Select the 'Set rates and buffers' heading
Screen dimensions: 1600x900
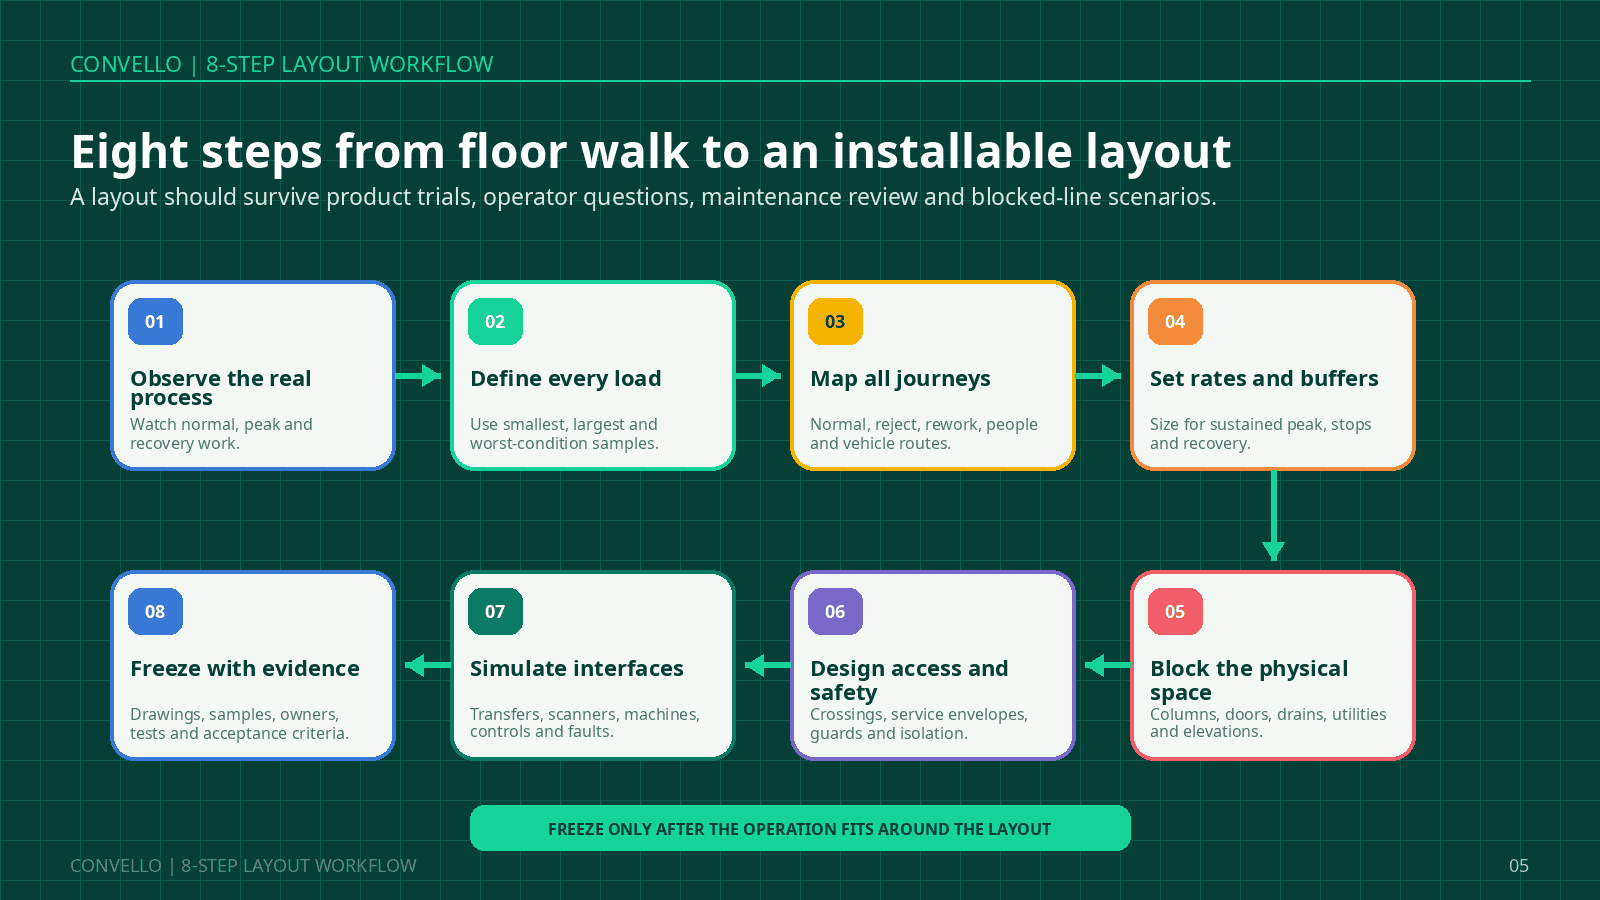(1264, 379)
